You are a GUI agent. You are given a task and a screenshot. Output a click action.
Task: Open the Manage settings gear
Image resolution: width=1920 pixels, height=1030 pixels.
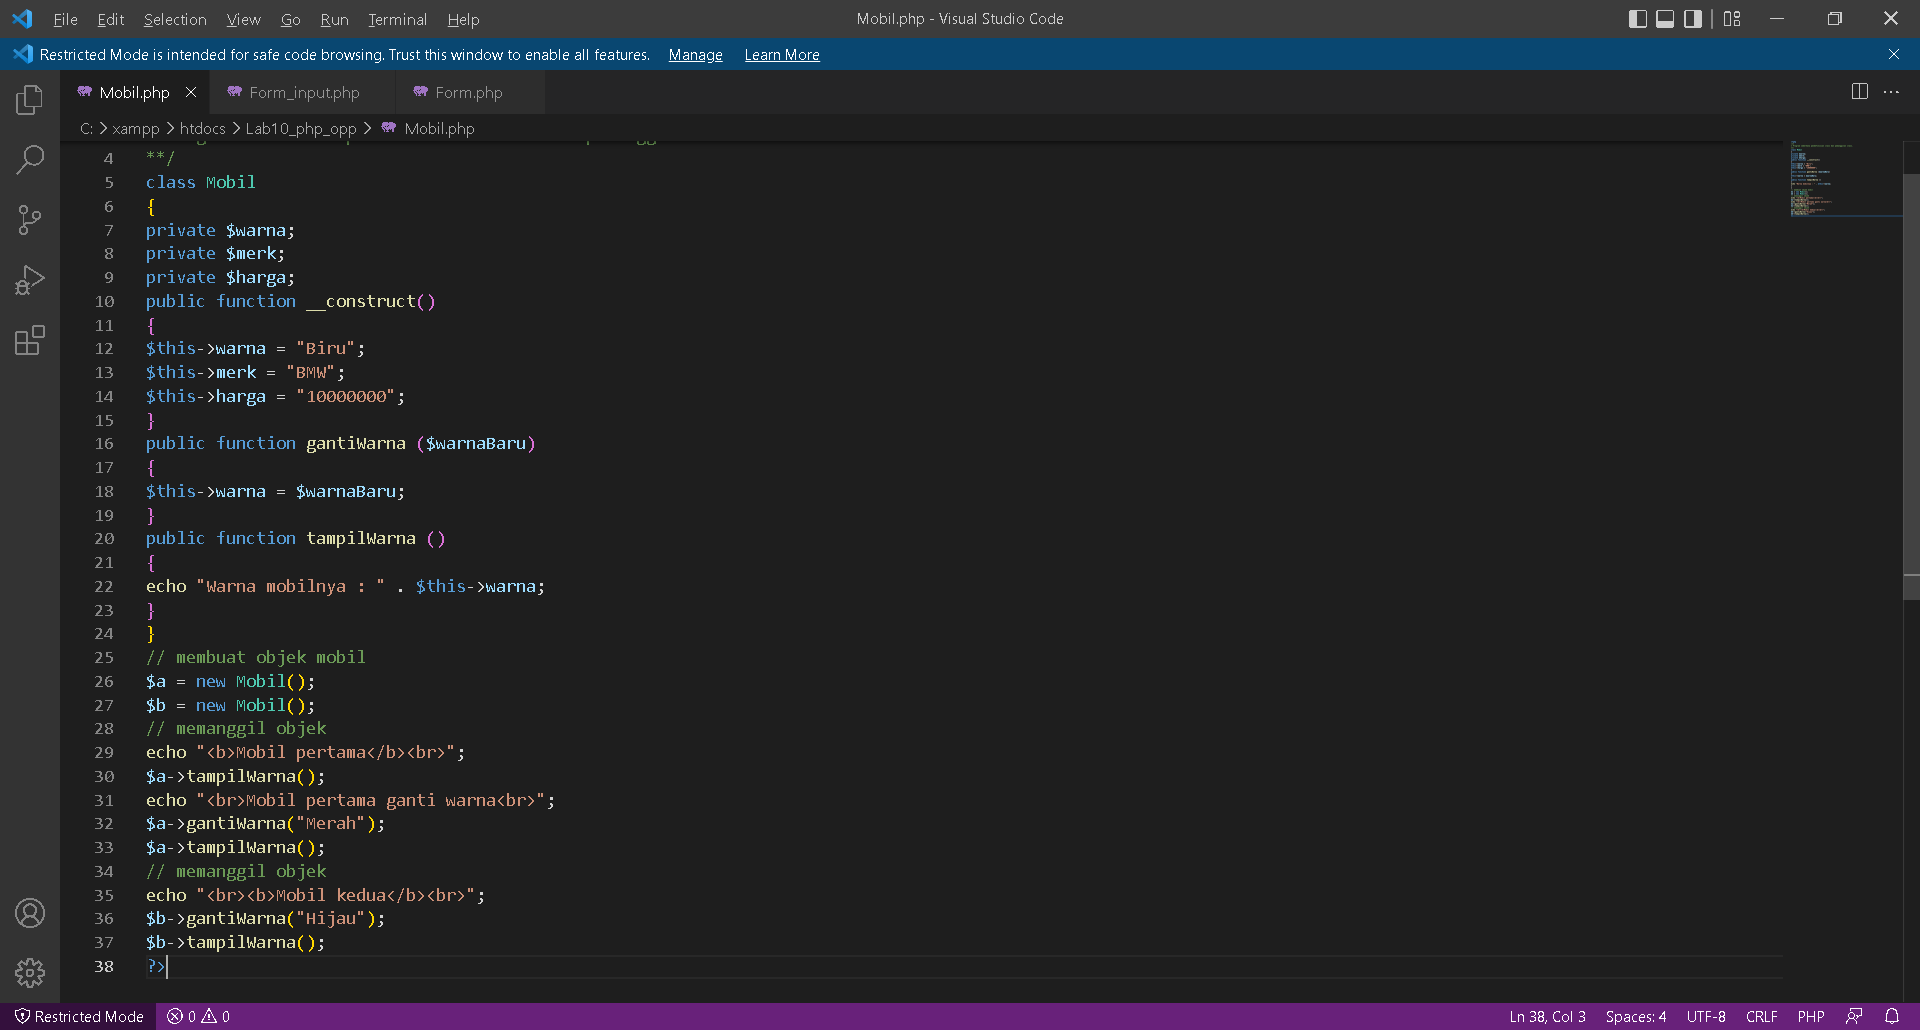pyautogui.click(x=29, y=972)
